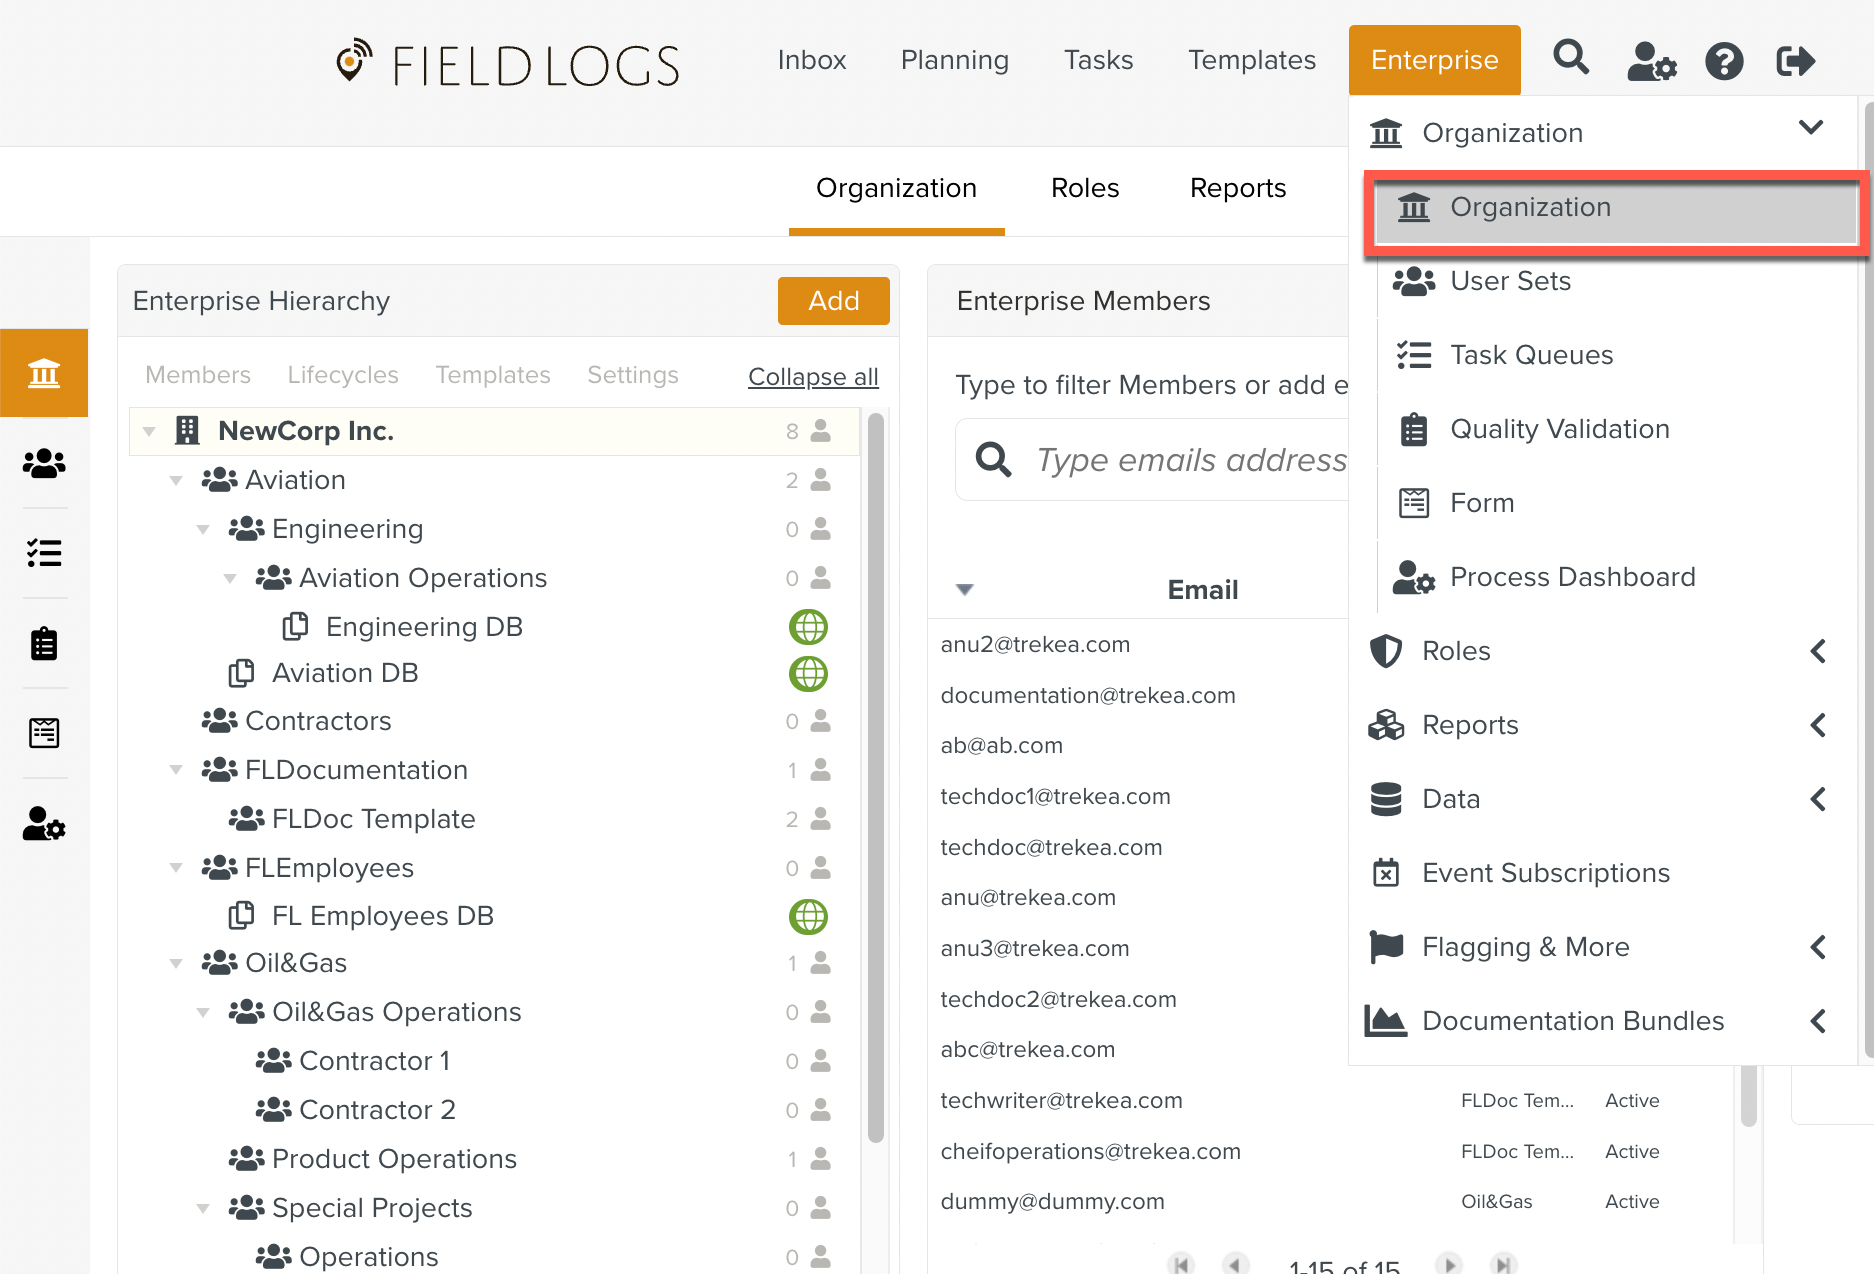Select Quality Validation in Enterprise menu
Viewport: 1874px width, 1274px height.
click(1559, 429)
